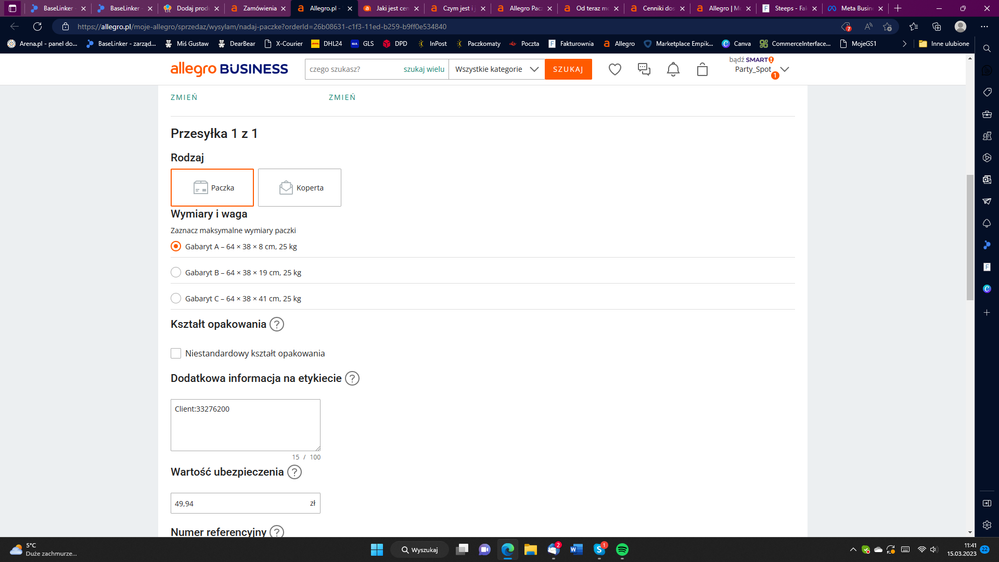Click the first ZMIEŃ link

coord(184,97)
